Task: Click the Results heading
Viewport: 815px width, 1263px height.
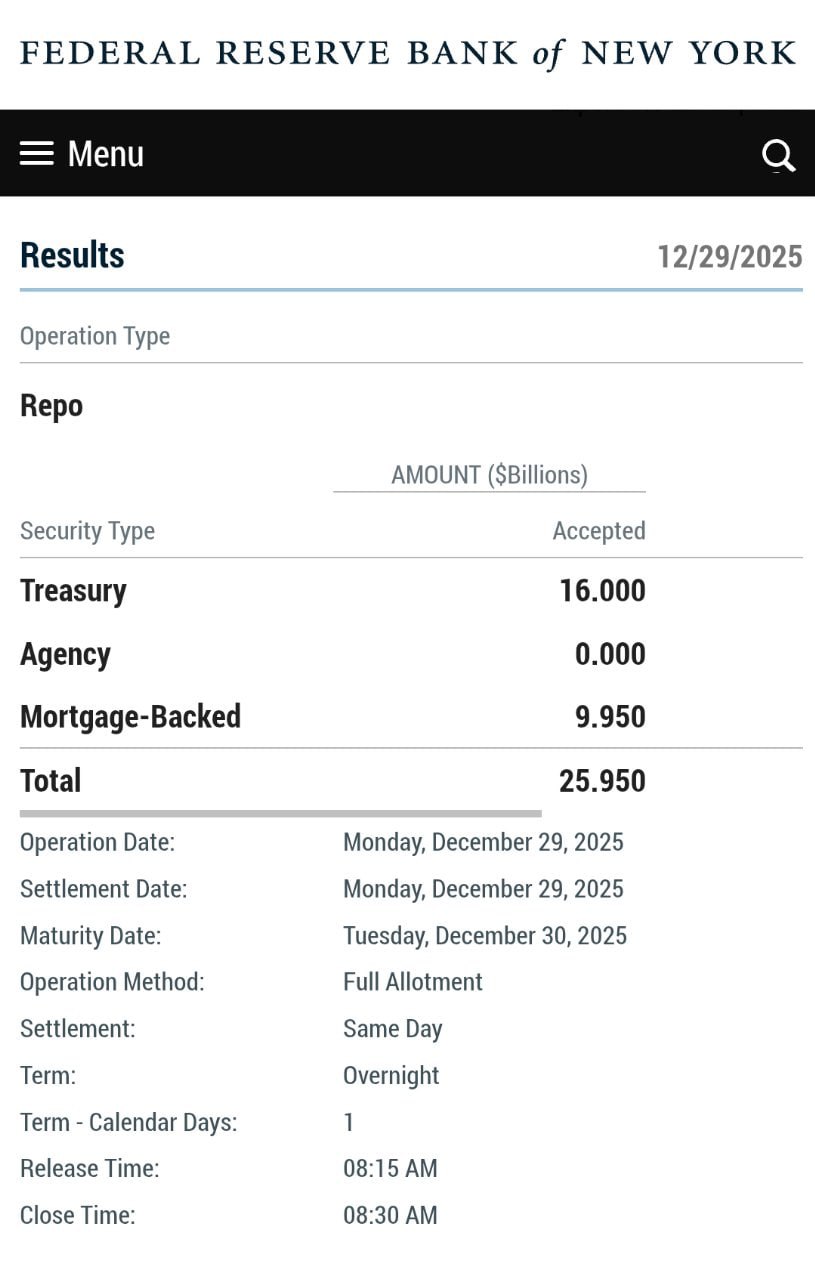Action: coord(72,255)
